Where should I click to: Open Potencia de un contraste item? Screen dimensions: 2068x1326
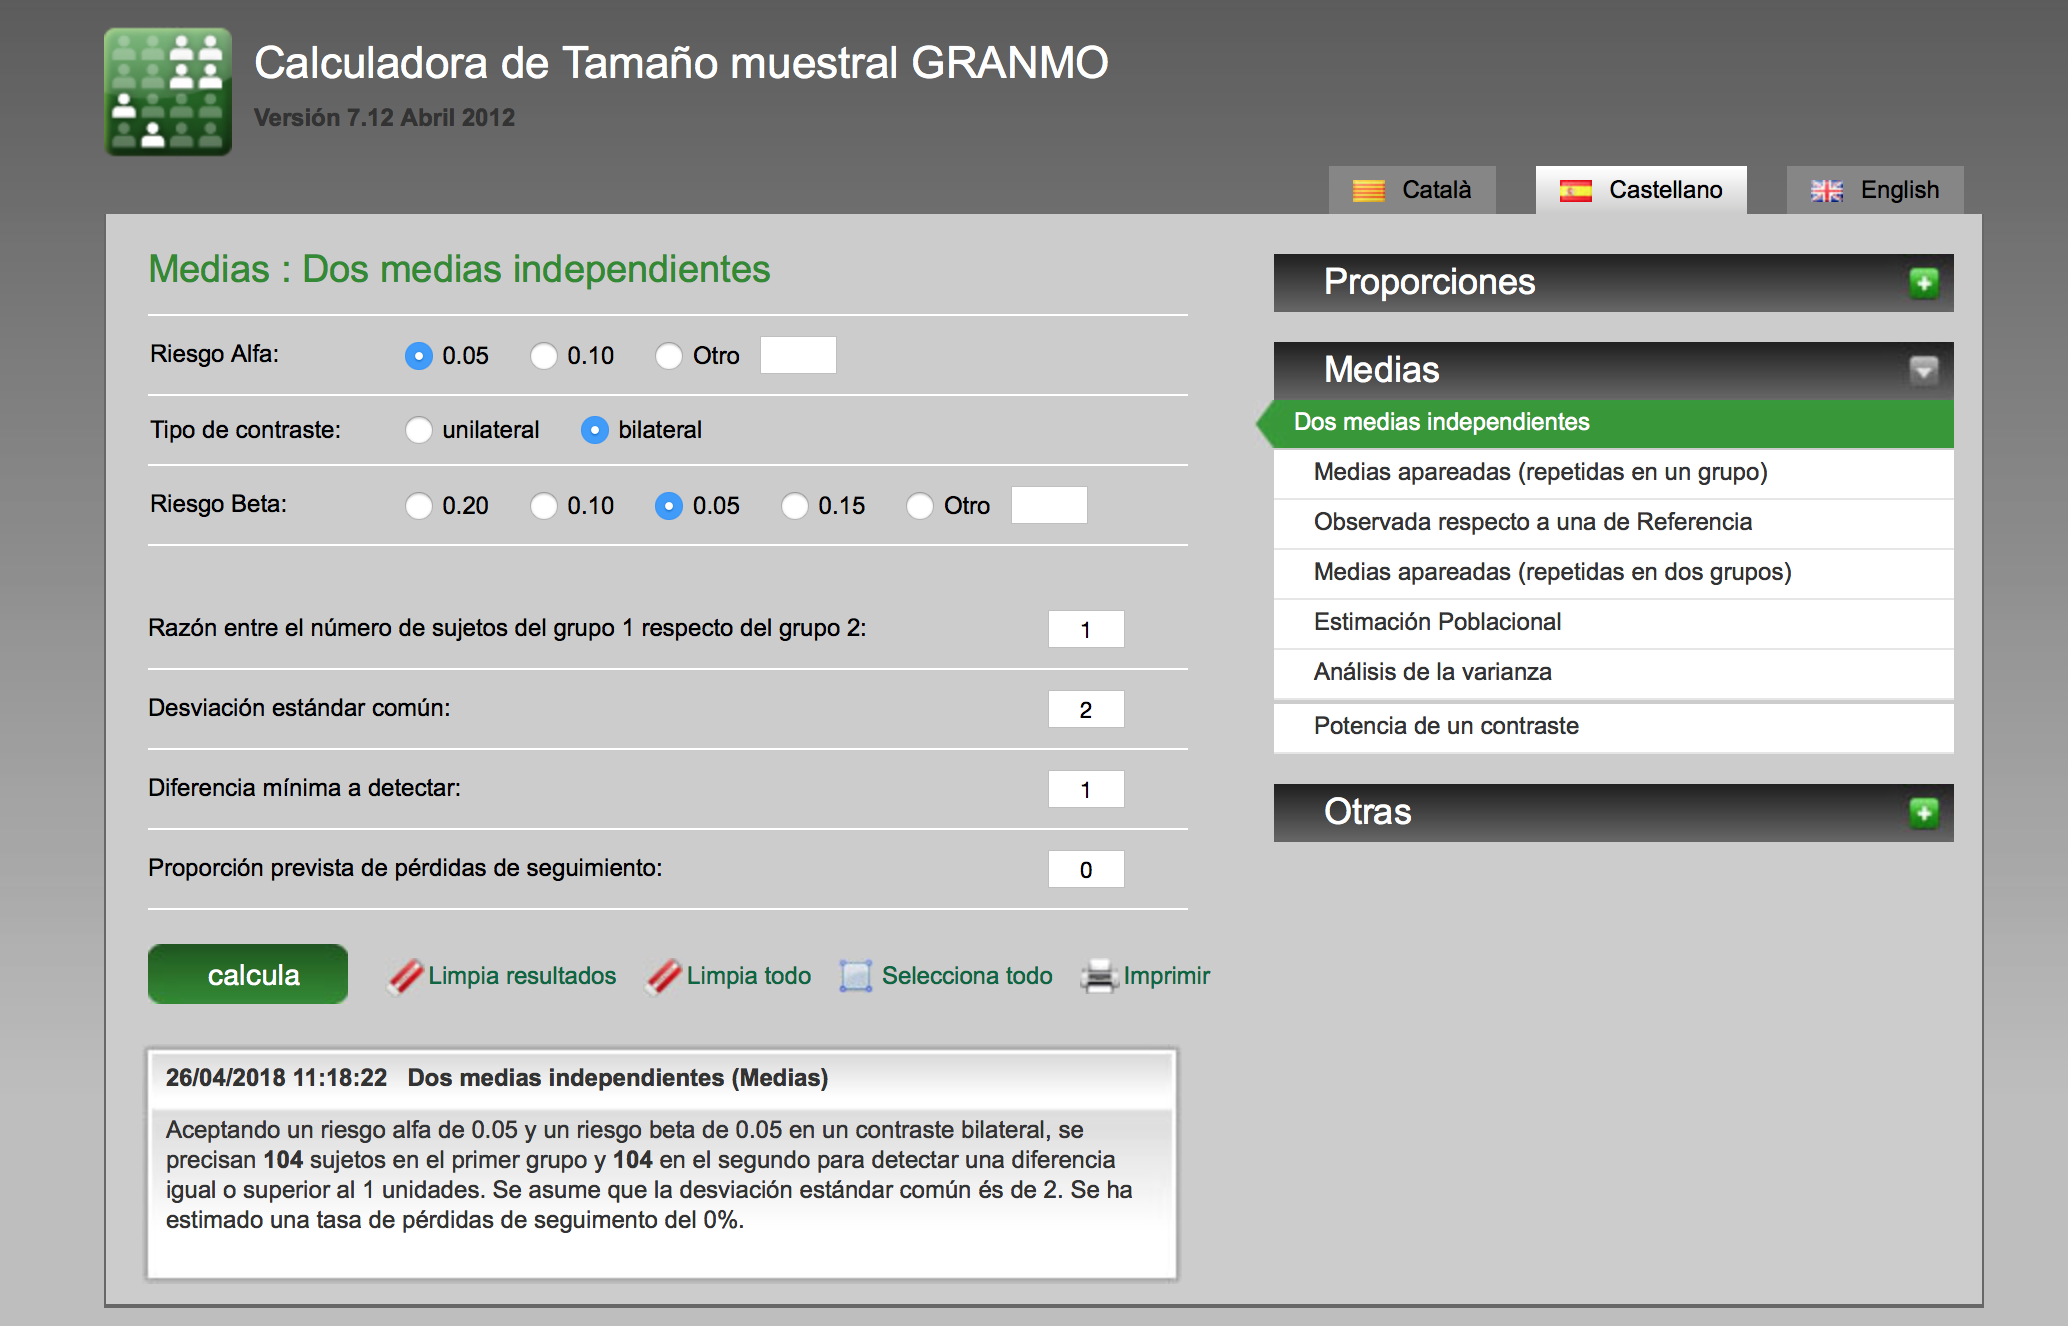pyautogui.click(x=1446, y=726)
